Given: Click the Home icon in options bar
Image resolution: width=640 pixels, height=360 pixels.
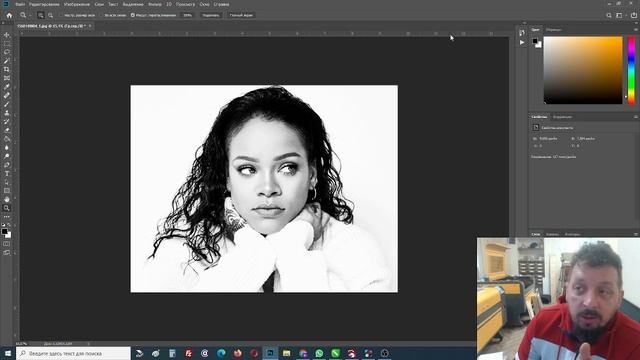Looking at the screenshot, I should pos(9,15).
